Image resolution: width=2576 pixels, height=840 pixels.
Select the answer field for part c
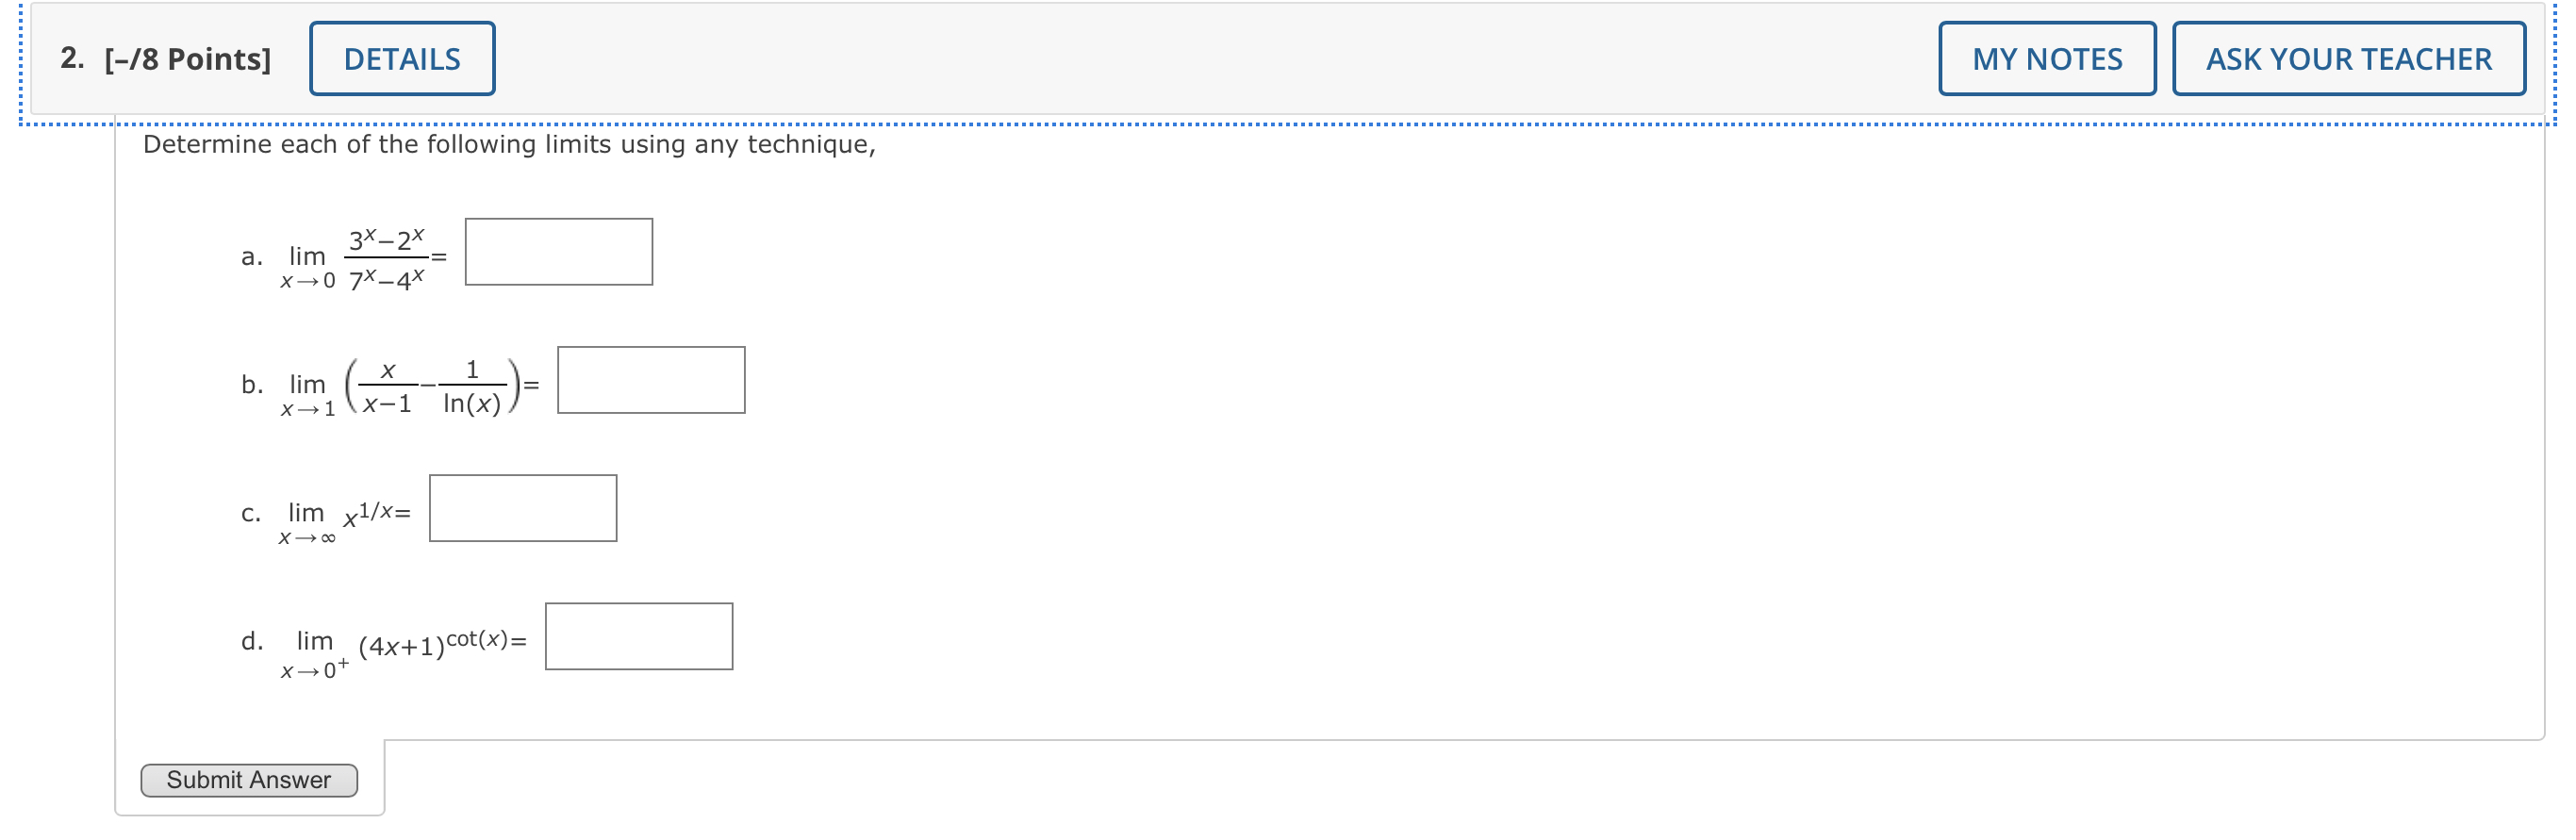click(523, 507)
